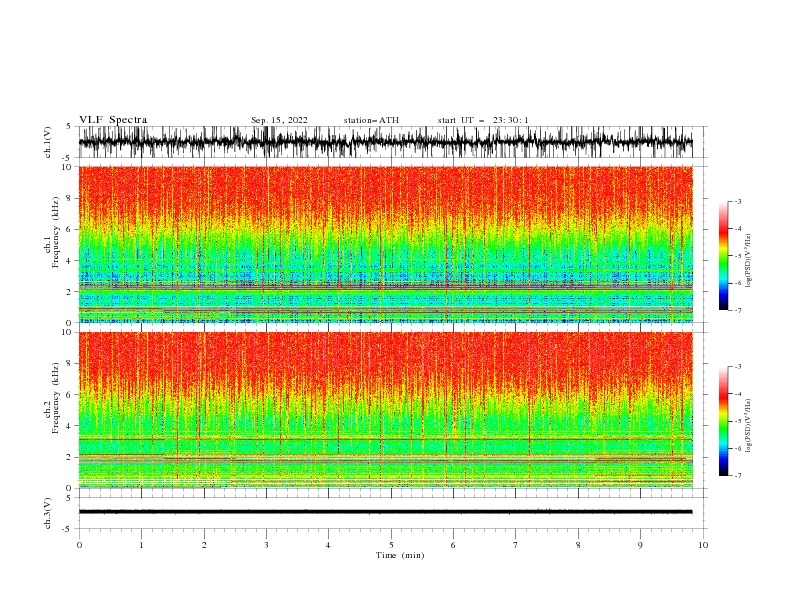Click time axis tick label '0'
Screen dimensions: 792x612
click(x=79, y=545)
